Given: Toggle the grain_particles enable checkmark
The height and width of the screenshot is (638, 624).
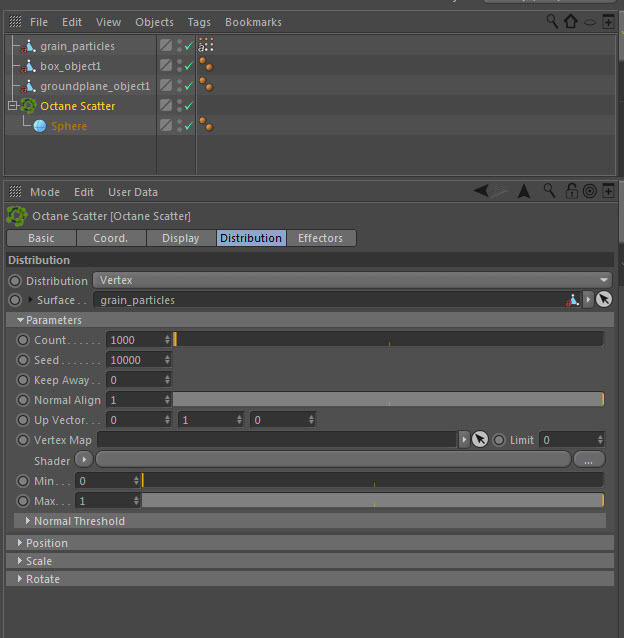Looking at the screenshot, I should 188,46.
